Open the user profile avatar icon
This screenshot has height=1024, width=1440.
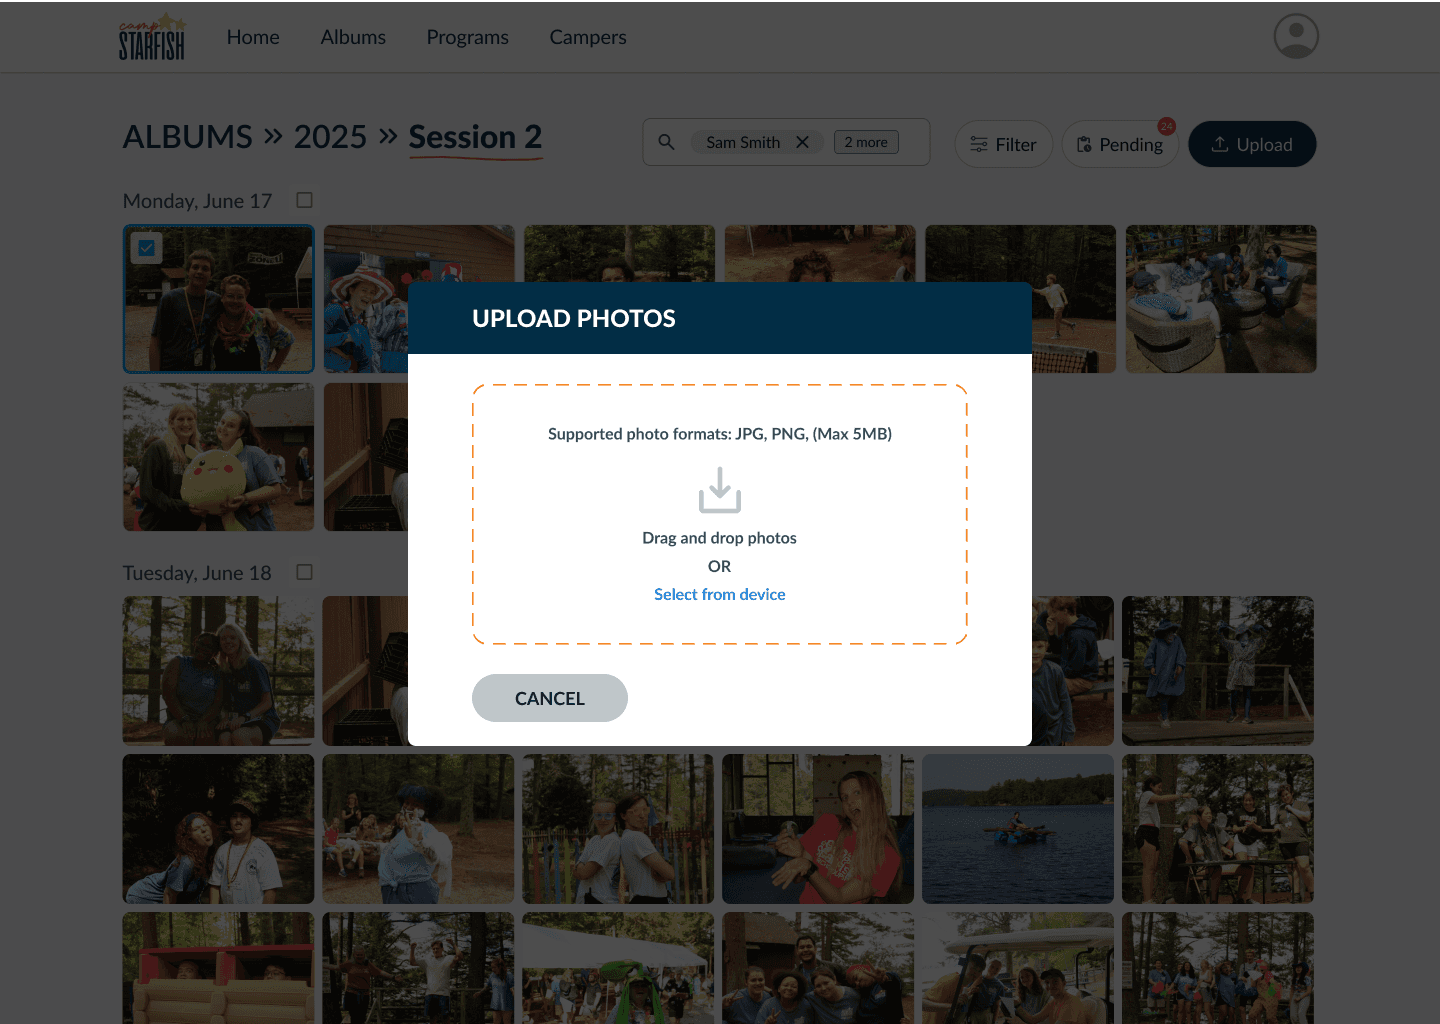coord(1296,36)
